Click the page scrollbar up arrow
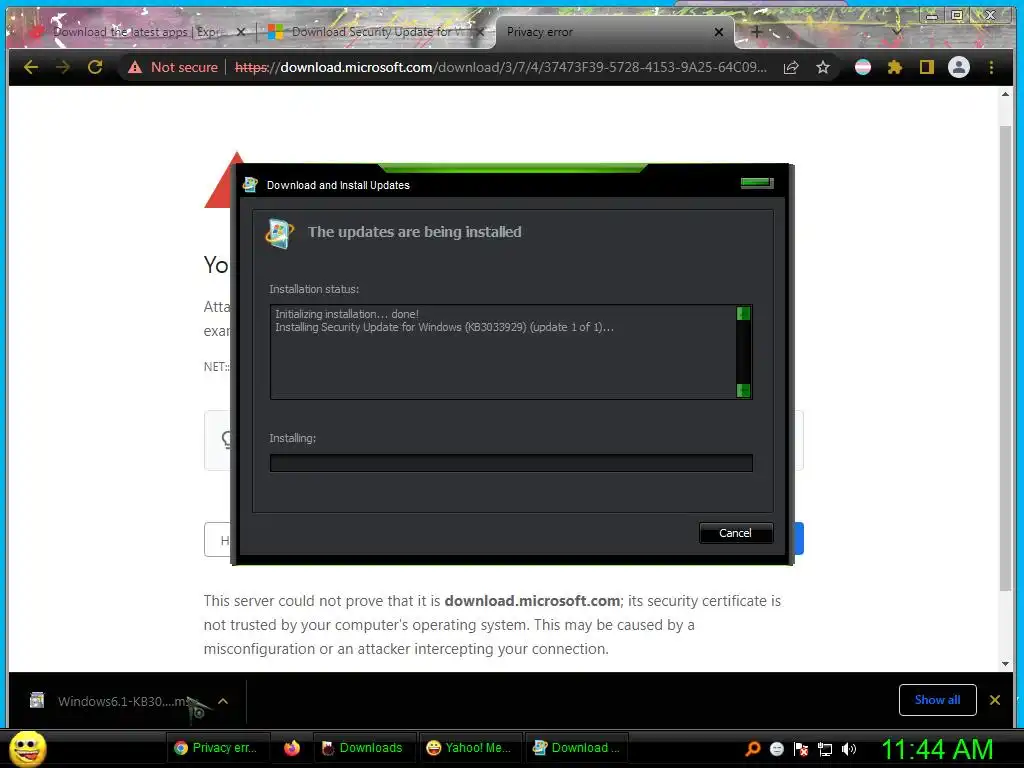The height and width of the screenshot is (768, 1024). point(1005,95)
